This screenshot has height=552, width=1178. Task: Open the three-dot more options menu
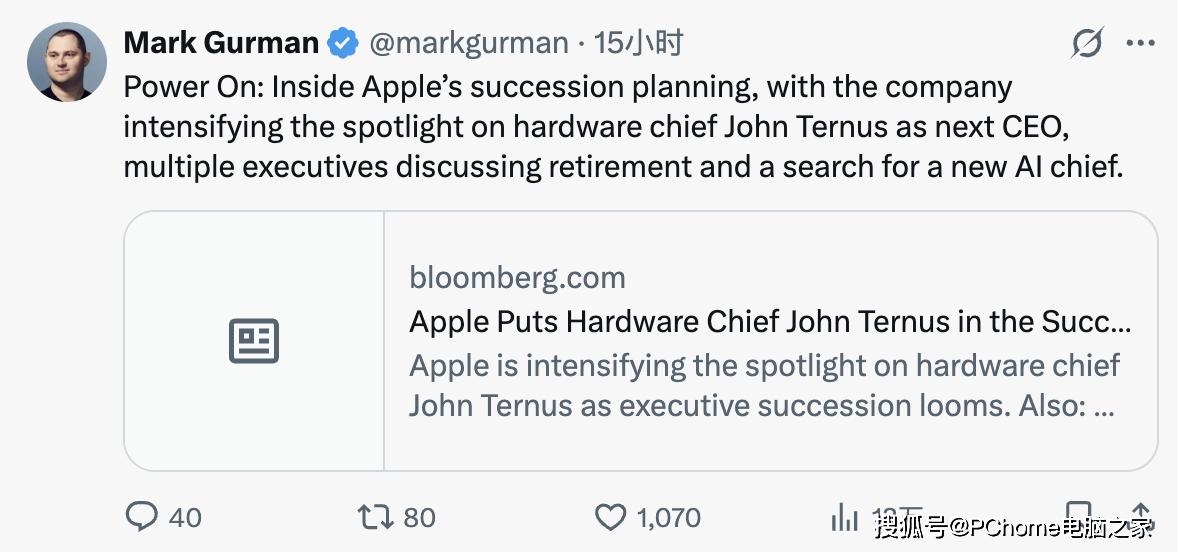(1141, 43)
